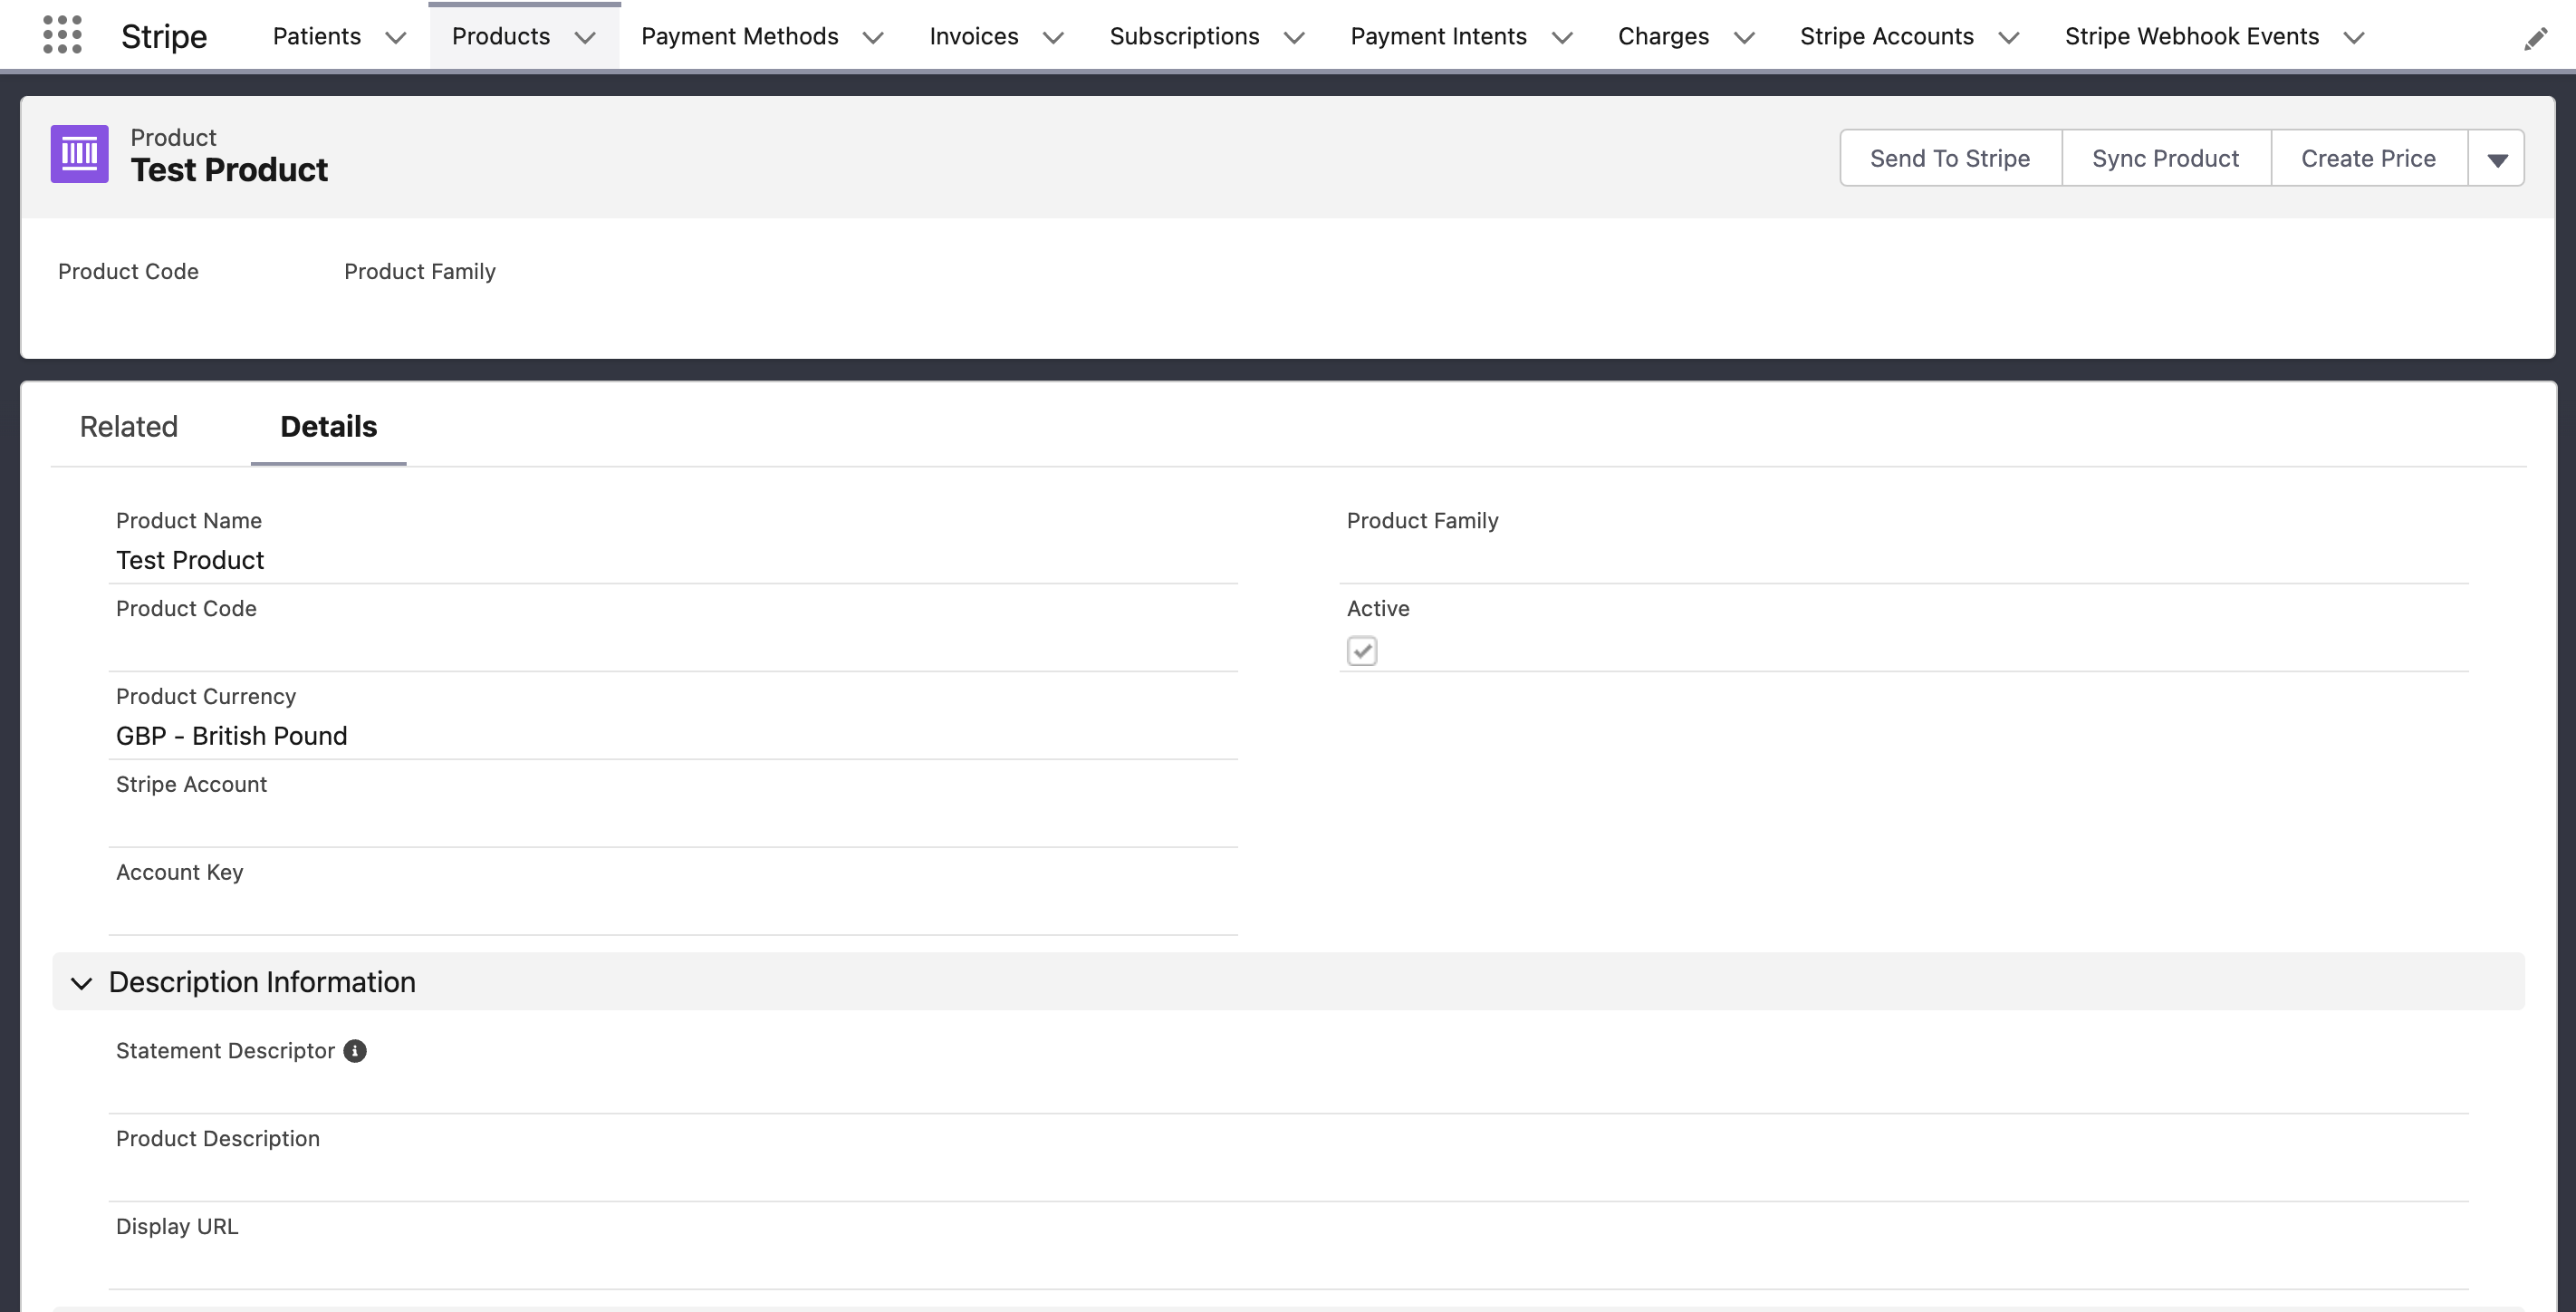Image resolution: width=2576 pixels, height=1312 pixels.
Task: Click the Create Price button
Action: (x=2367, y=159)
